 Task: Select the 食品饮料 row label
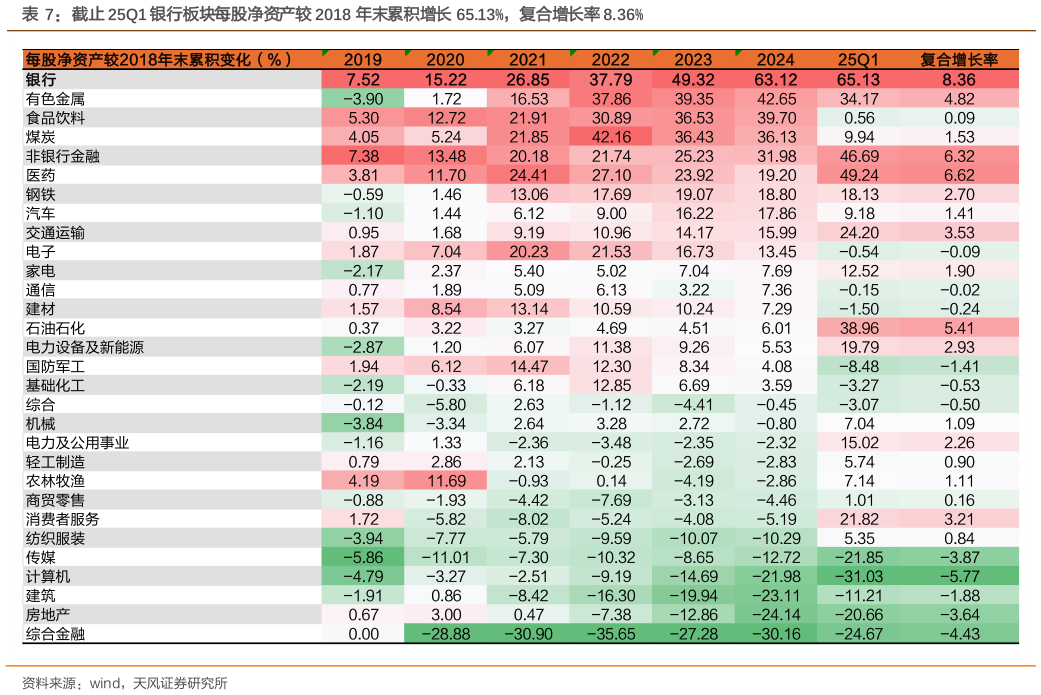point(55,117)
